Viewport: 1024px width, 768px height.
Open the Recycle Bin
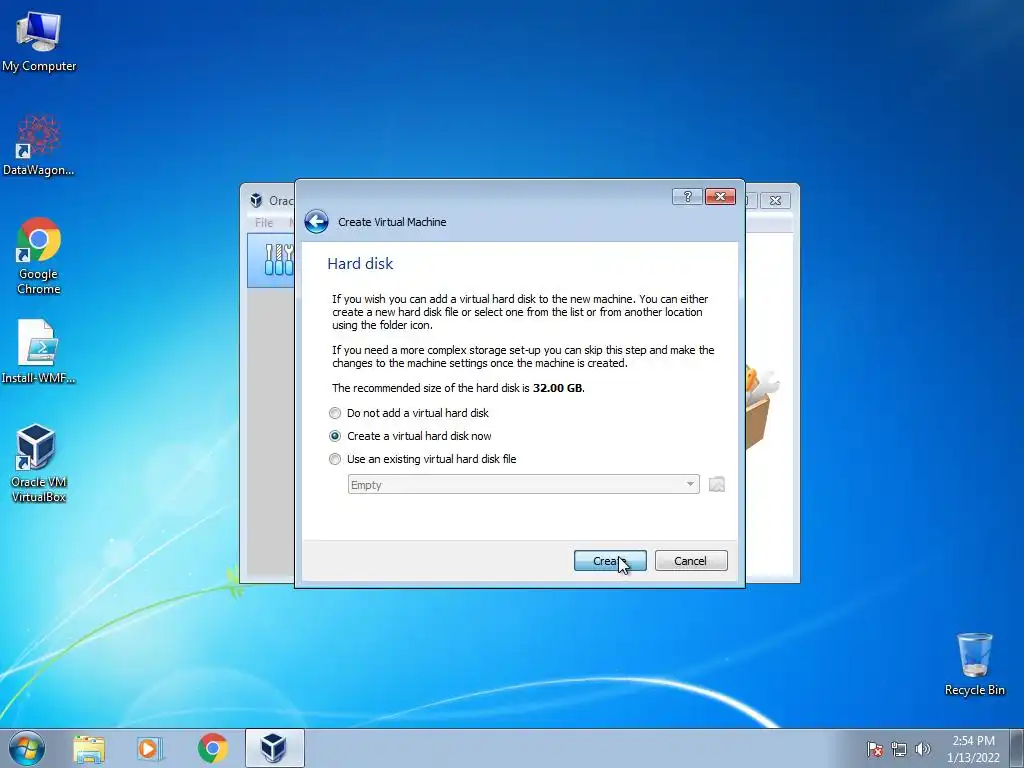point(974,664)
